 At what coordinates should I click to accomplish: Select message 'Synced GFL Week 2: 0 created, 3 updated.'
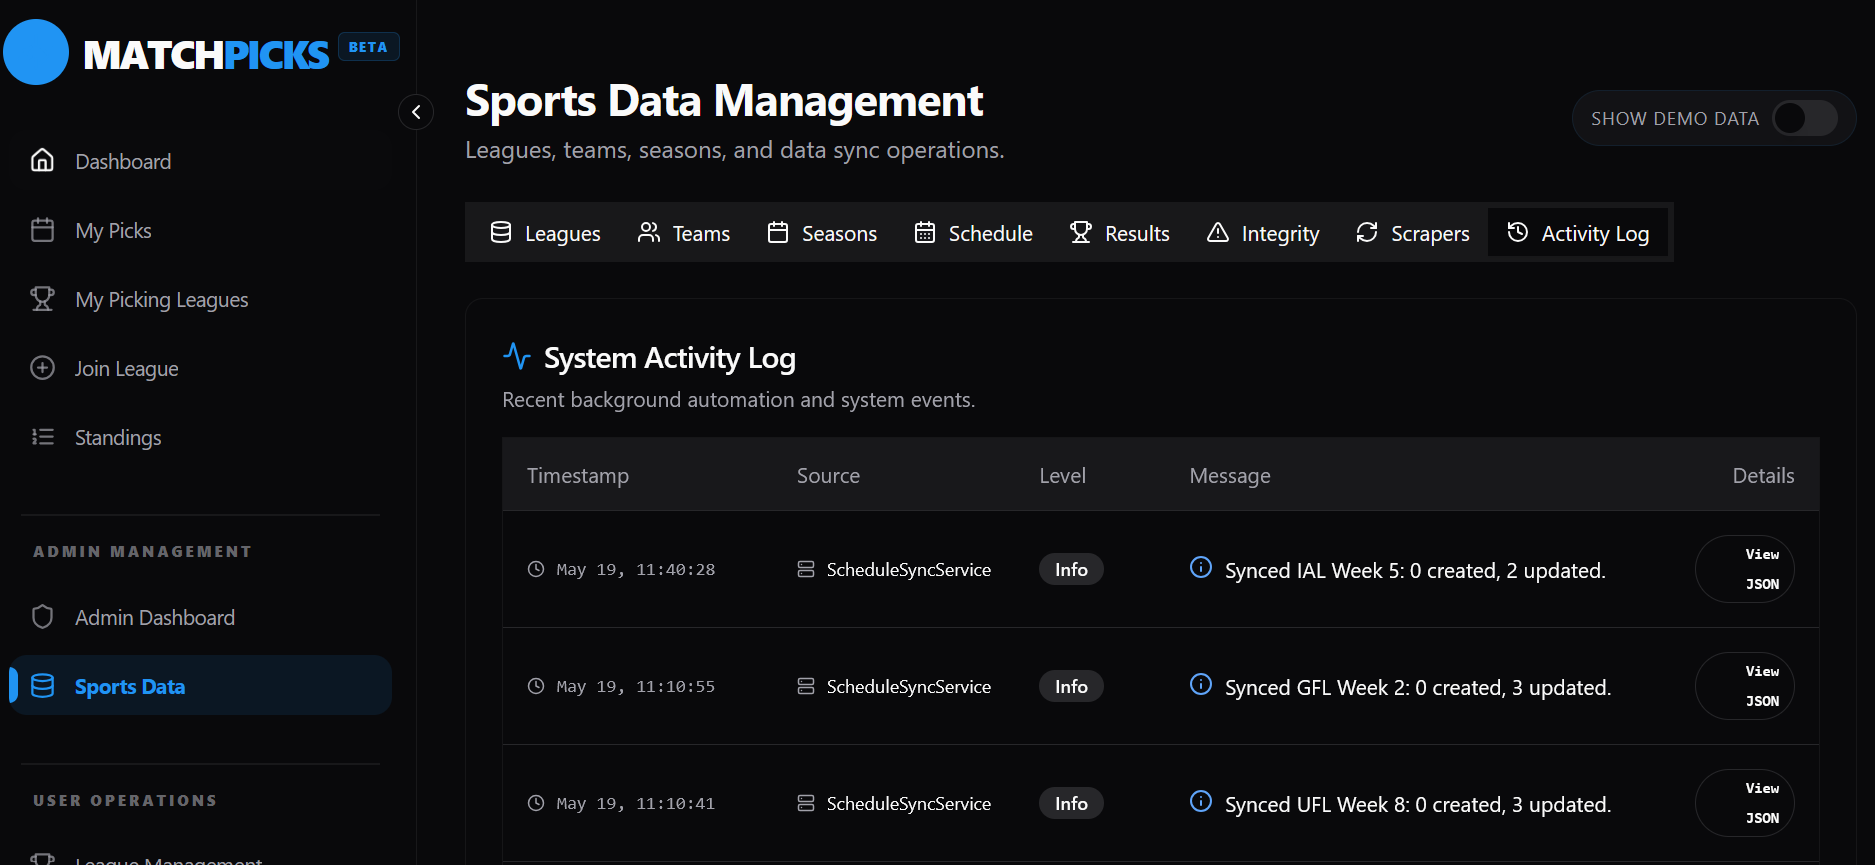coord(1418,687)
